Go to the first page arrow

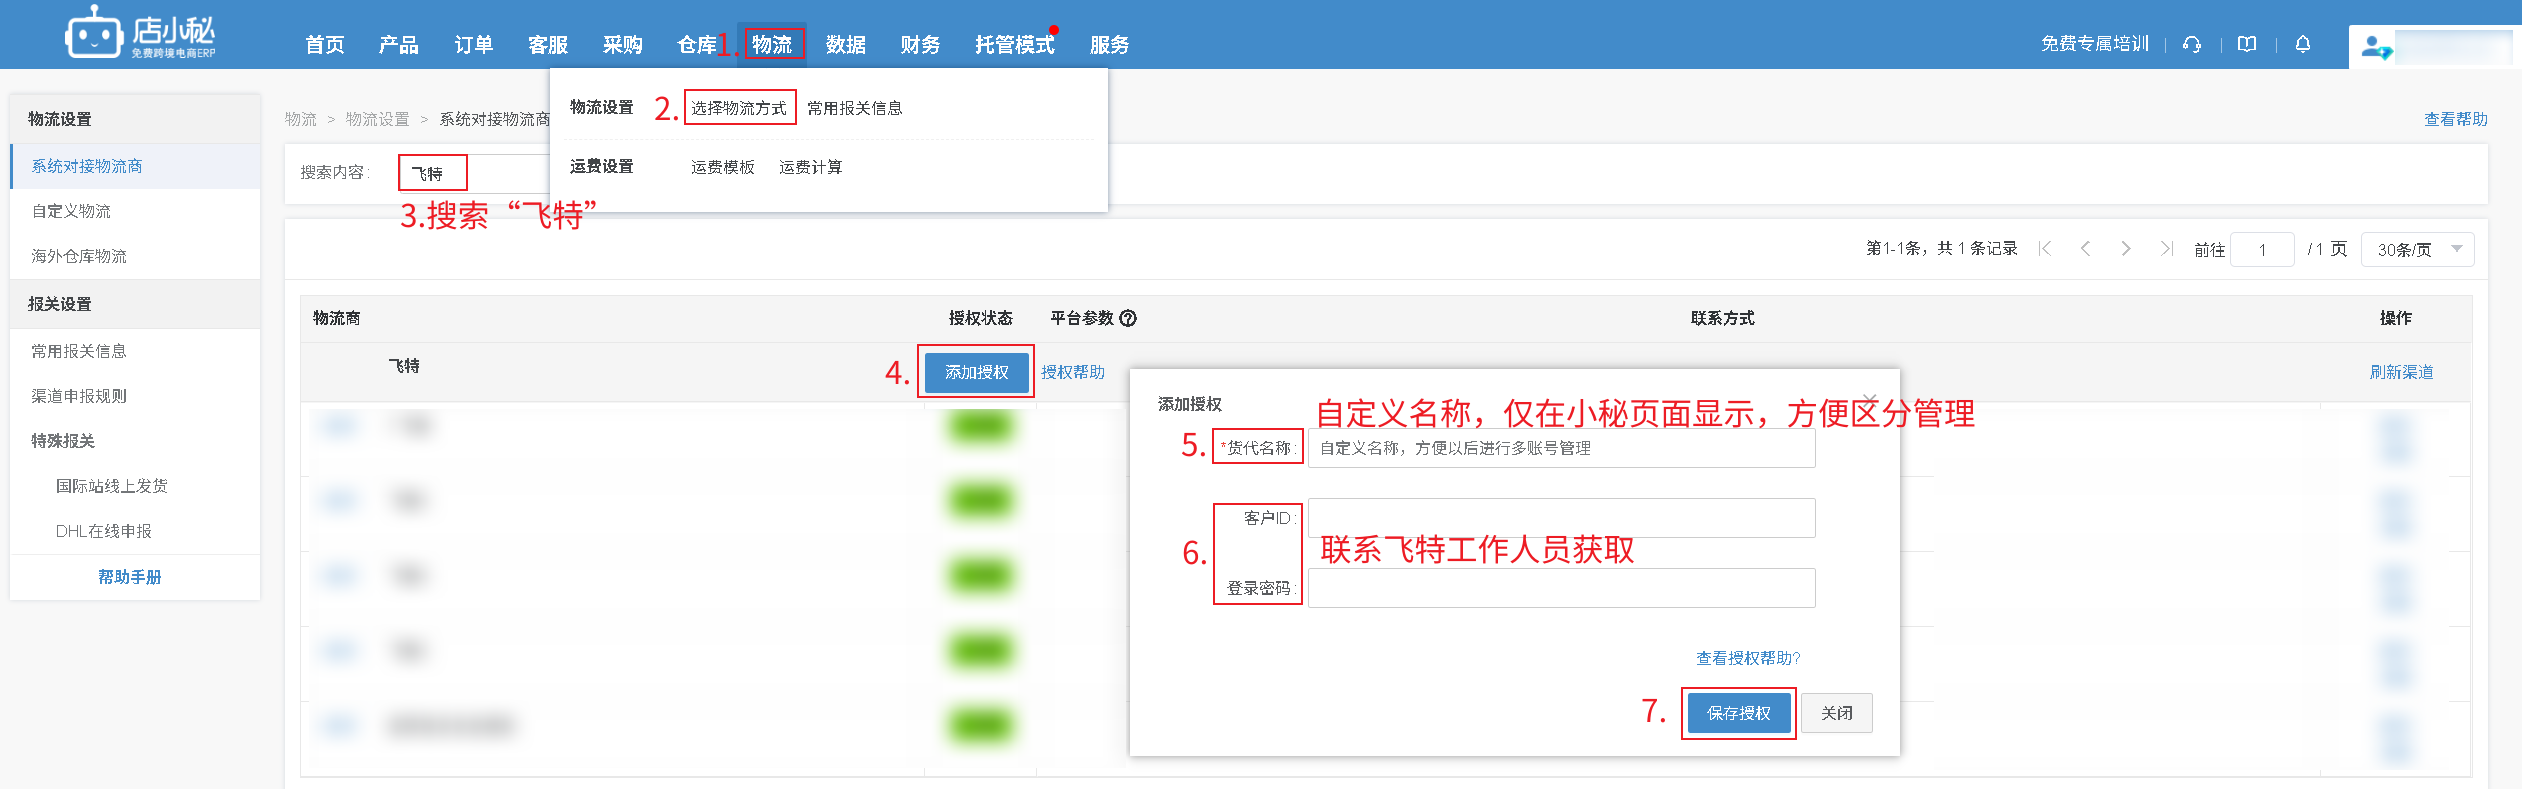pos(2045,249)
